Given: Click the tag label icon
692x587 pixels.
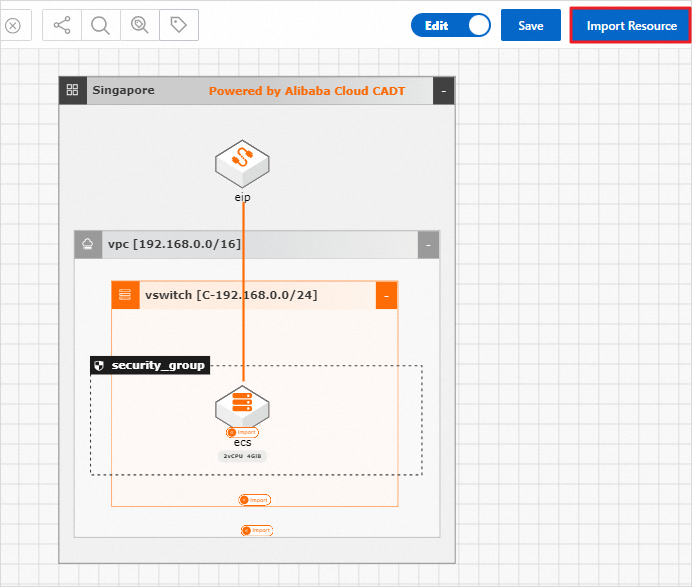Looking at the screenshot, I should 179,25.
